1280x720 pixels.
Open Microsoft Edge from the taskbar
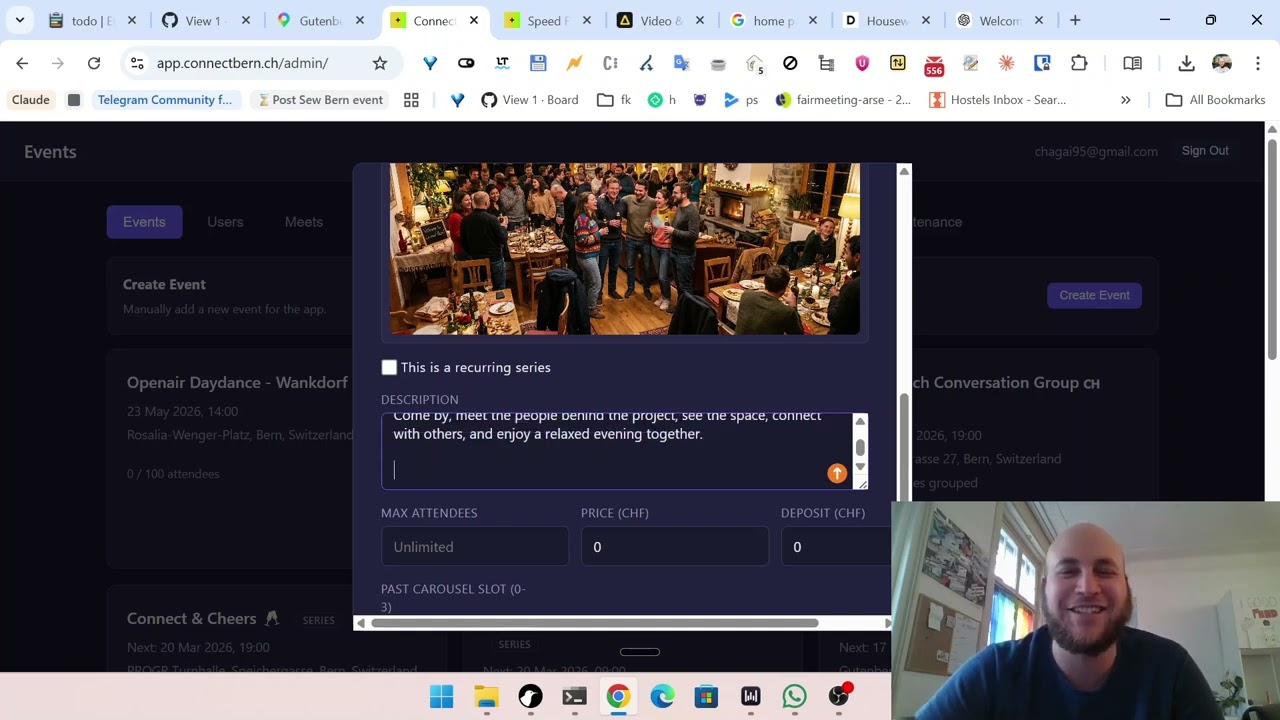coord(662,696)
